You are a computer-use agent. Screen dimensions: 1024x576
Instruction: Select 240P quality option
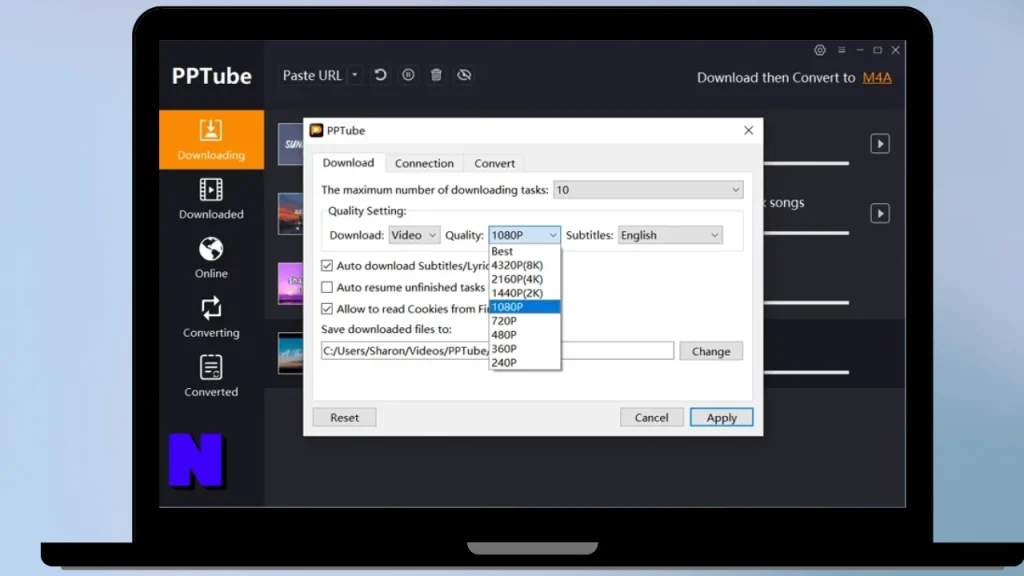coord(524,362)
